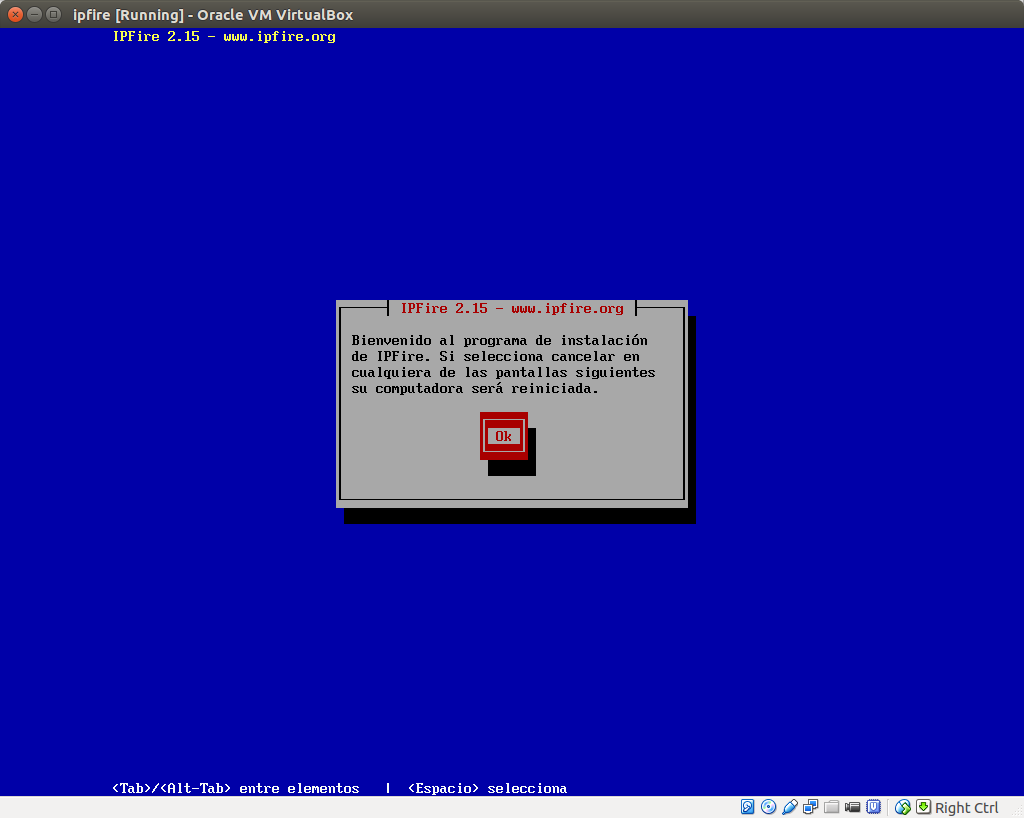Click the hard disk activity icon in the status bar
Screen dimensions: 1024x818
[747, 807]
